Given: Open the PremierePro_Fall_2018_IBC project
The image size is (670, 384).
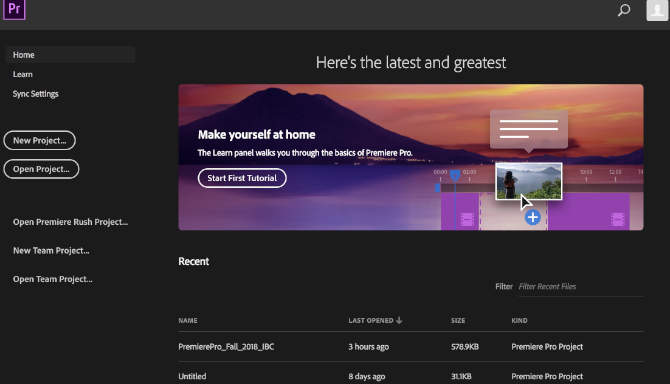Looking at the screenshot, I should coord(226,347).
